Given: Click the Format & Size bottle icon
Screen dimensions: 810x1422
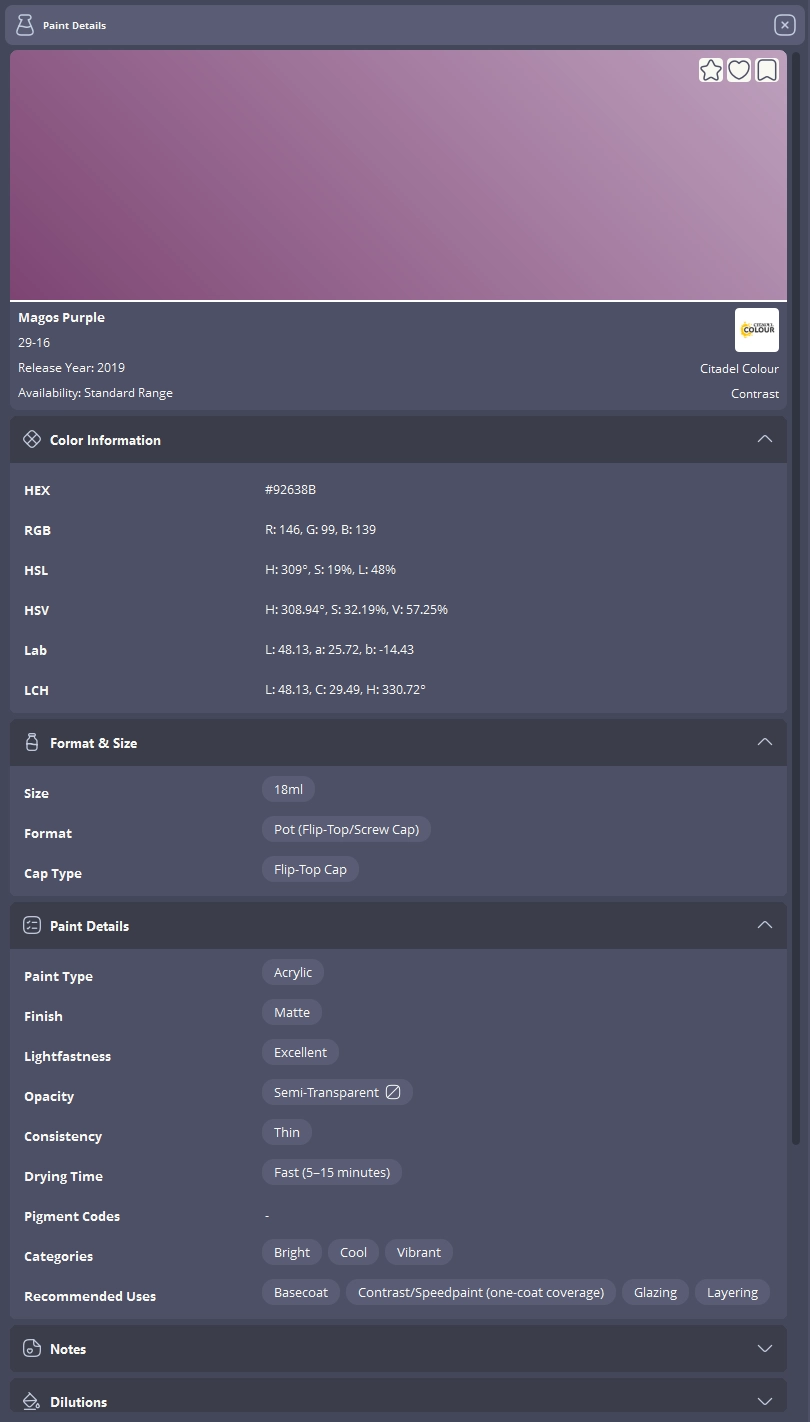Looking at the screenshot, I should point(32,742).
